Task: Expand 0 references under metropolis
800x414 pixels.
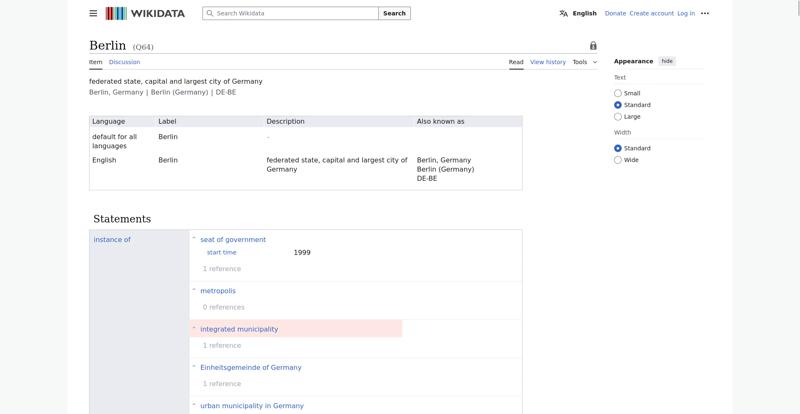Action: click(223, 307)
